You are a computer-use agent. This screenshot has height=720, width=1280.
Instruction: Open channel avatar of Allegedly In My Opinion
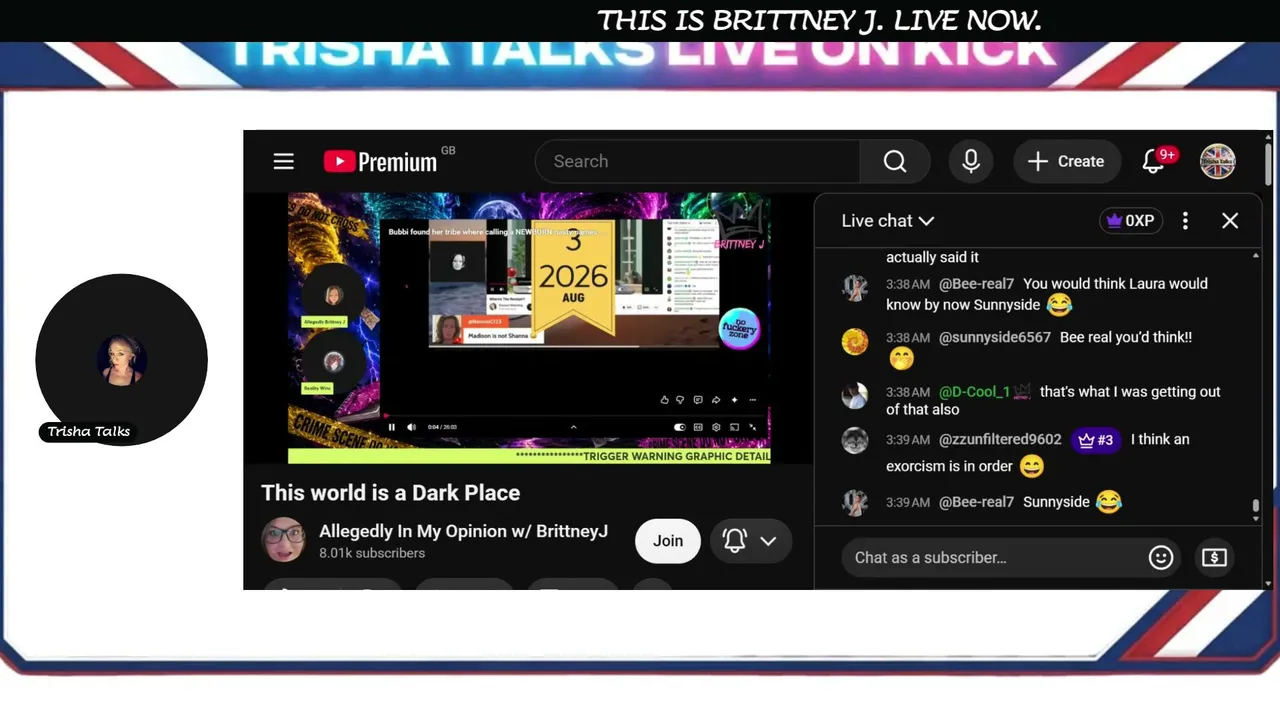[283, 540]
